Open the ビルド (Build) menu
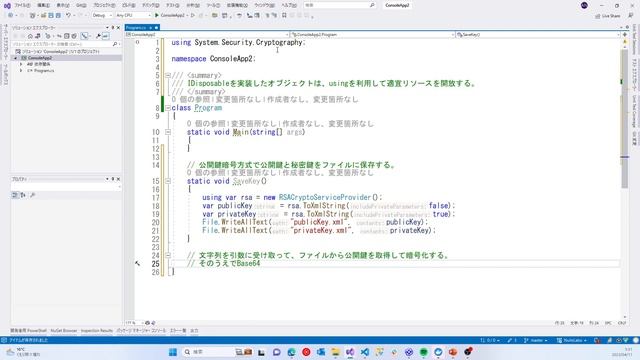This screenshot has width=640, height=360. (x=129, y=5)
